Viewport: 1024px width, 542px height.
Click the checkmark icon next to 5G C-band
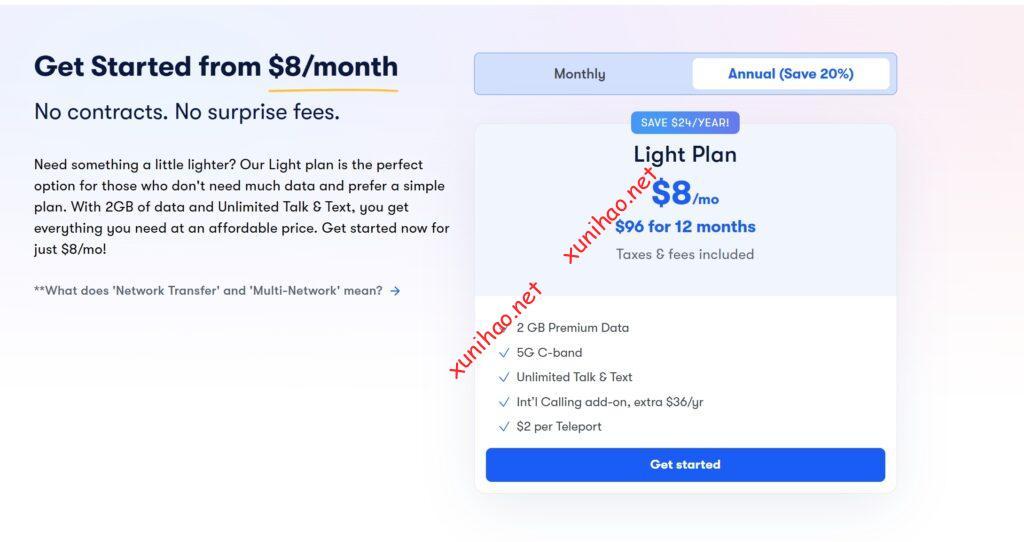(x=504, y=352)
